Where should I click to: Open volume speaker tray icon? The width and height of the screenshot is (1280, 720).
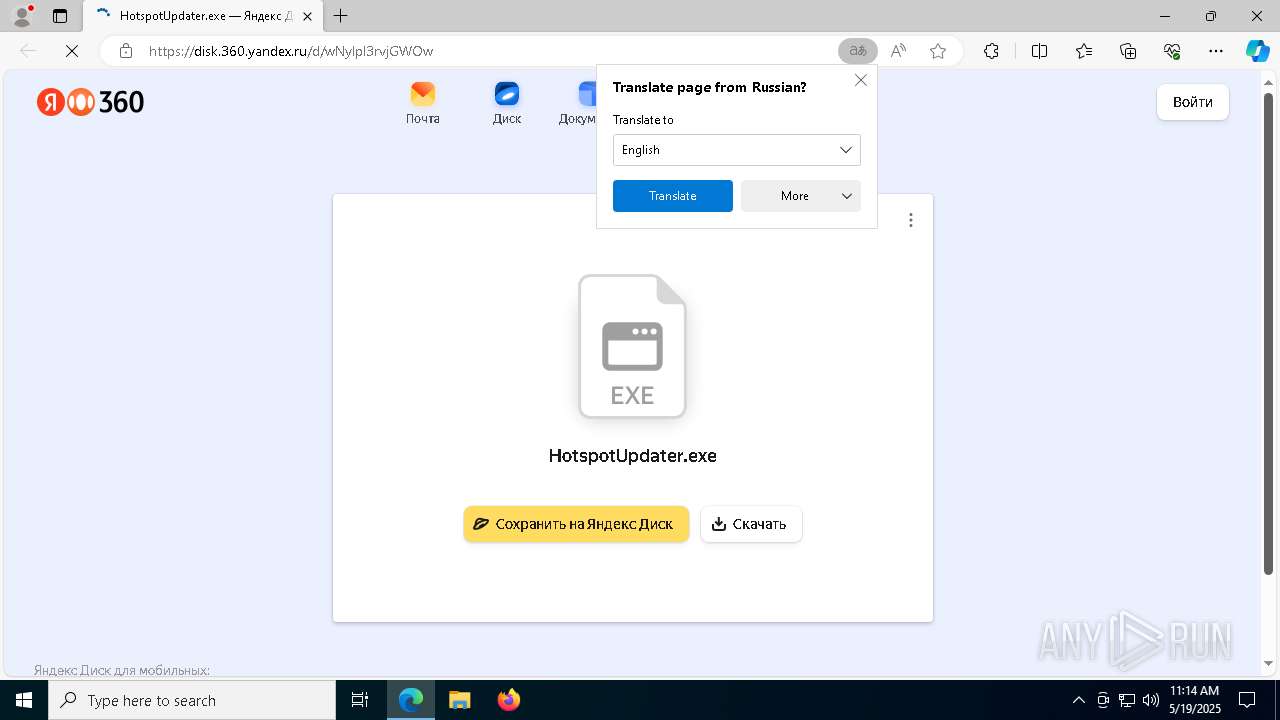1151,700
